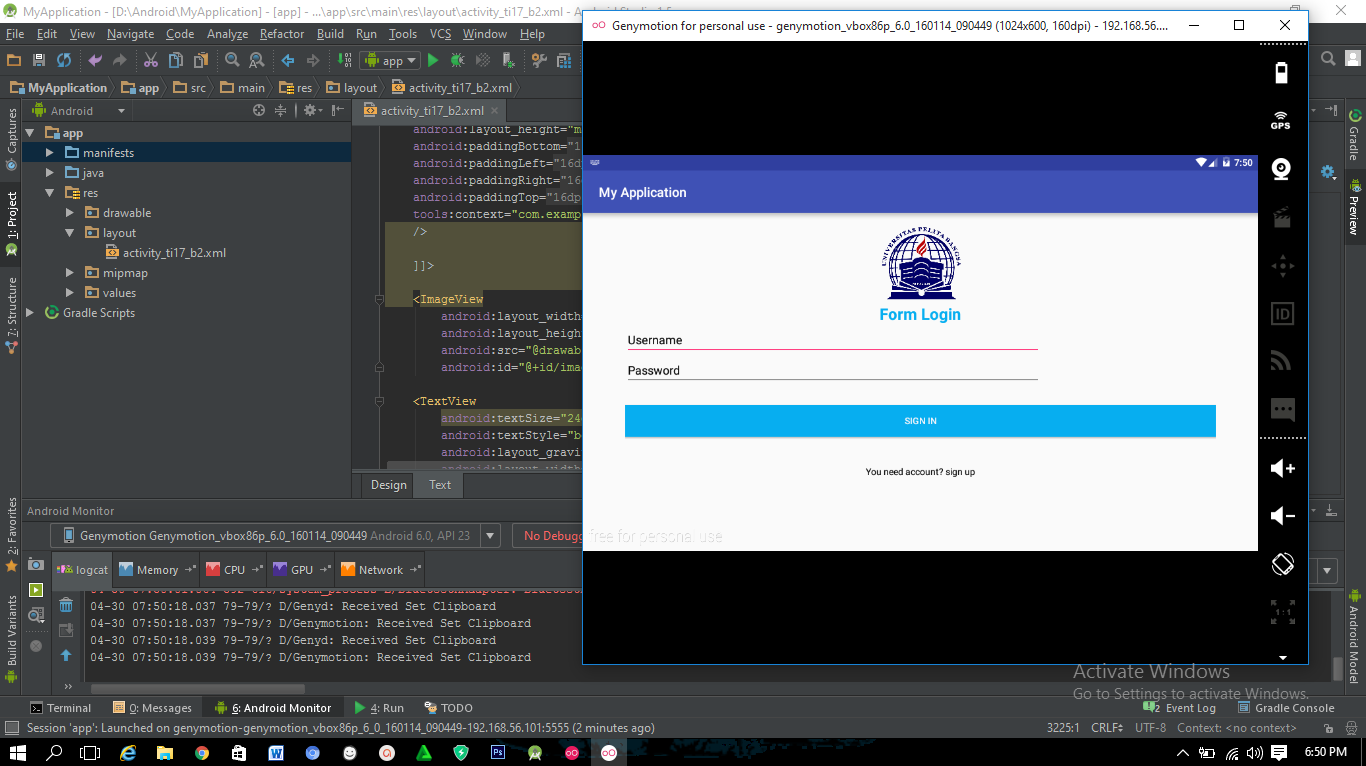Open the device selector in Android Monitor
The height and width of the screenshot is (766, 1366).
click(490, 536)
